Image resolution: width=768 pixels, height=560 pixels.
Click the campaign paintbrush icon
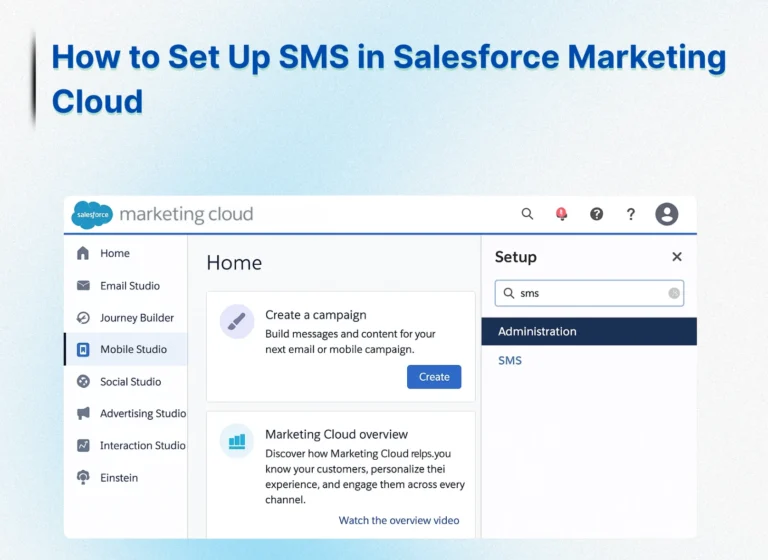[x=237, y=322]
